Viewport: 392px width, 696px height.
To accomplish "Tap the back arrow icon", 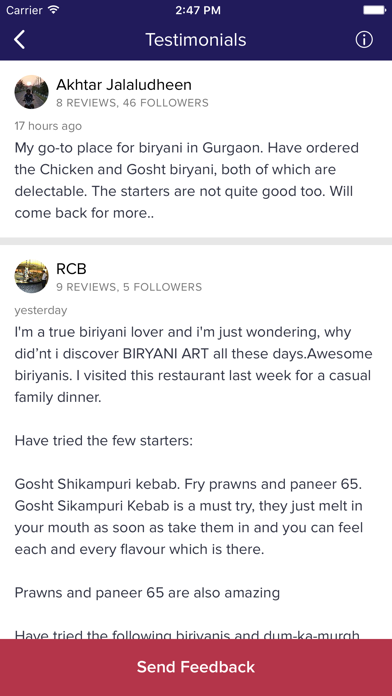I will 19,40.
